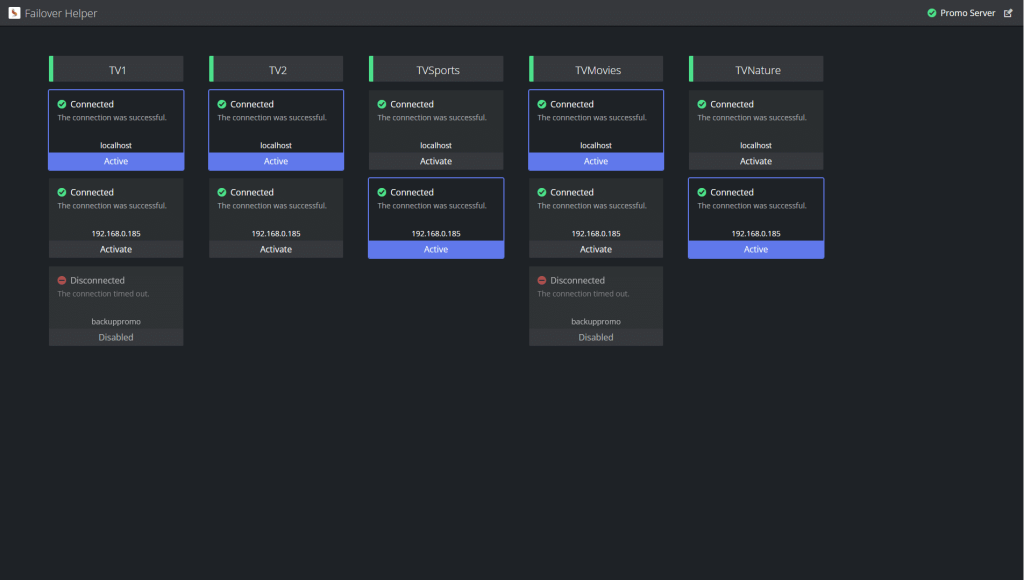Click the green Connected icon on TV1 localhost card
The width and height of the screenshot is (1024, 580).
(62, 104)
